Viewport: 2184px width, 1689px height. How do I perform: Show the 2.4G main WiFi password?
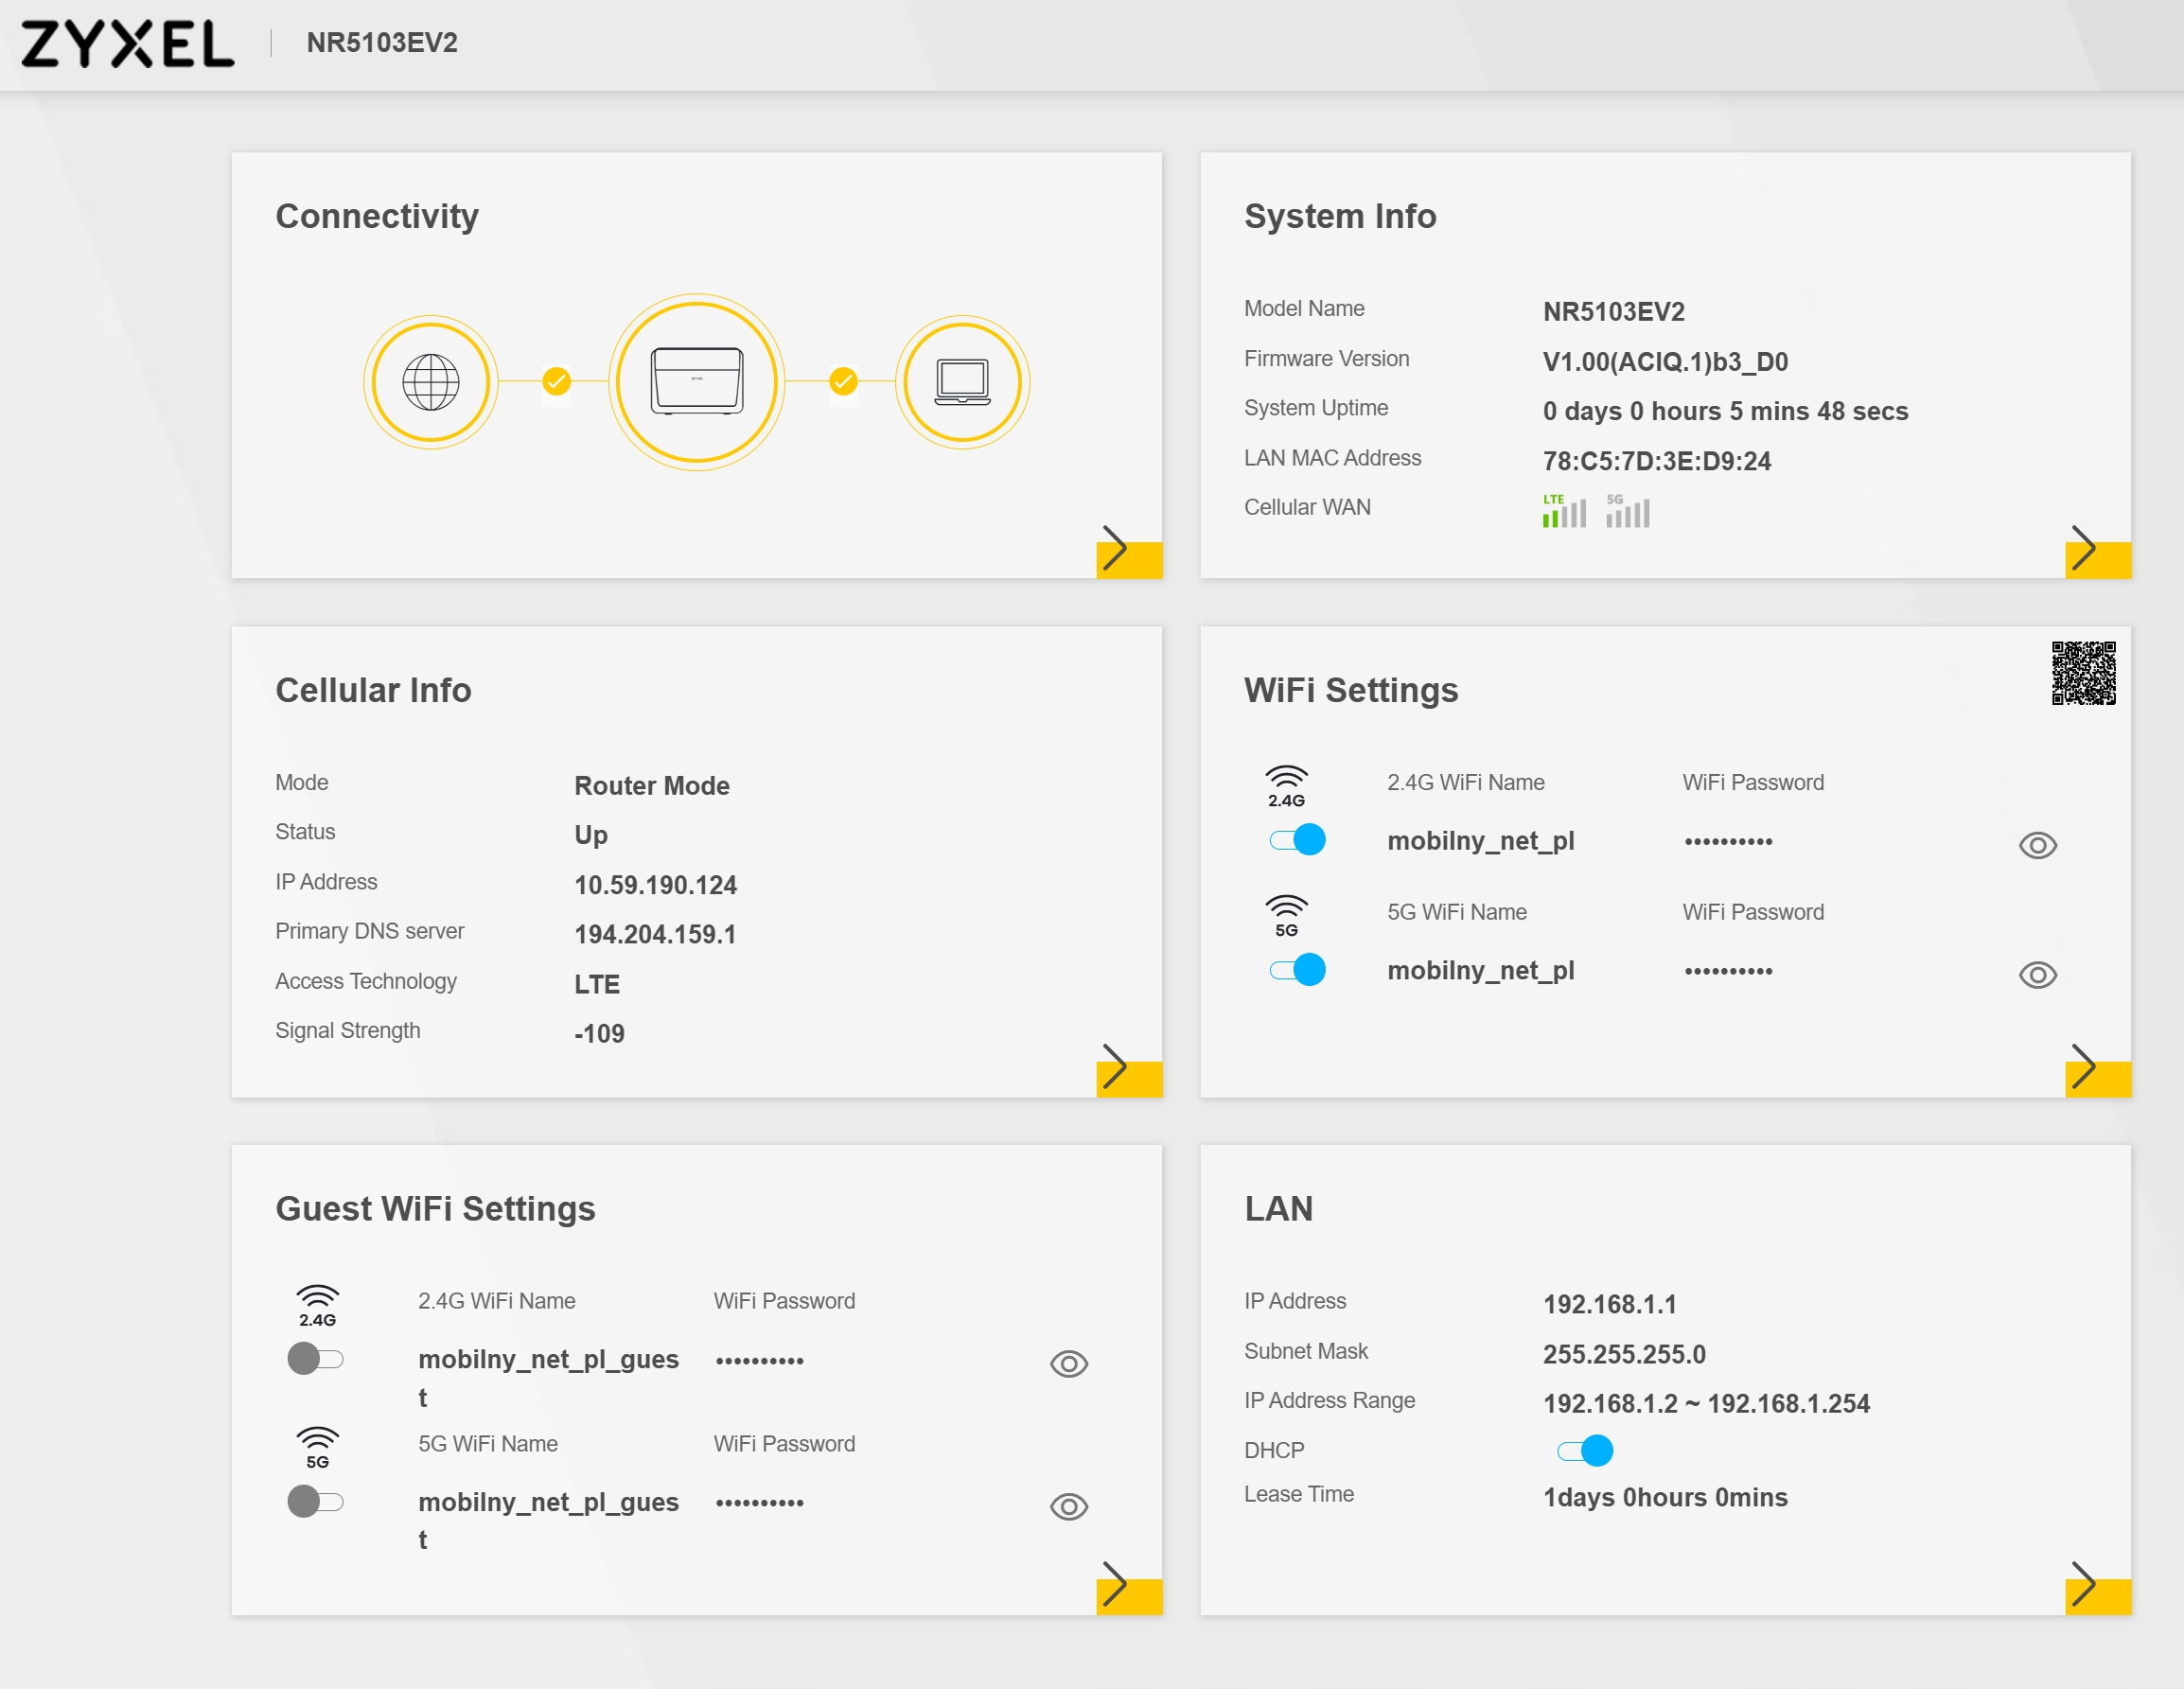point(2037,846)
